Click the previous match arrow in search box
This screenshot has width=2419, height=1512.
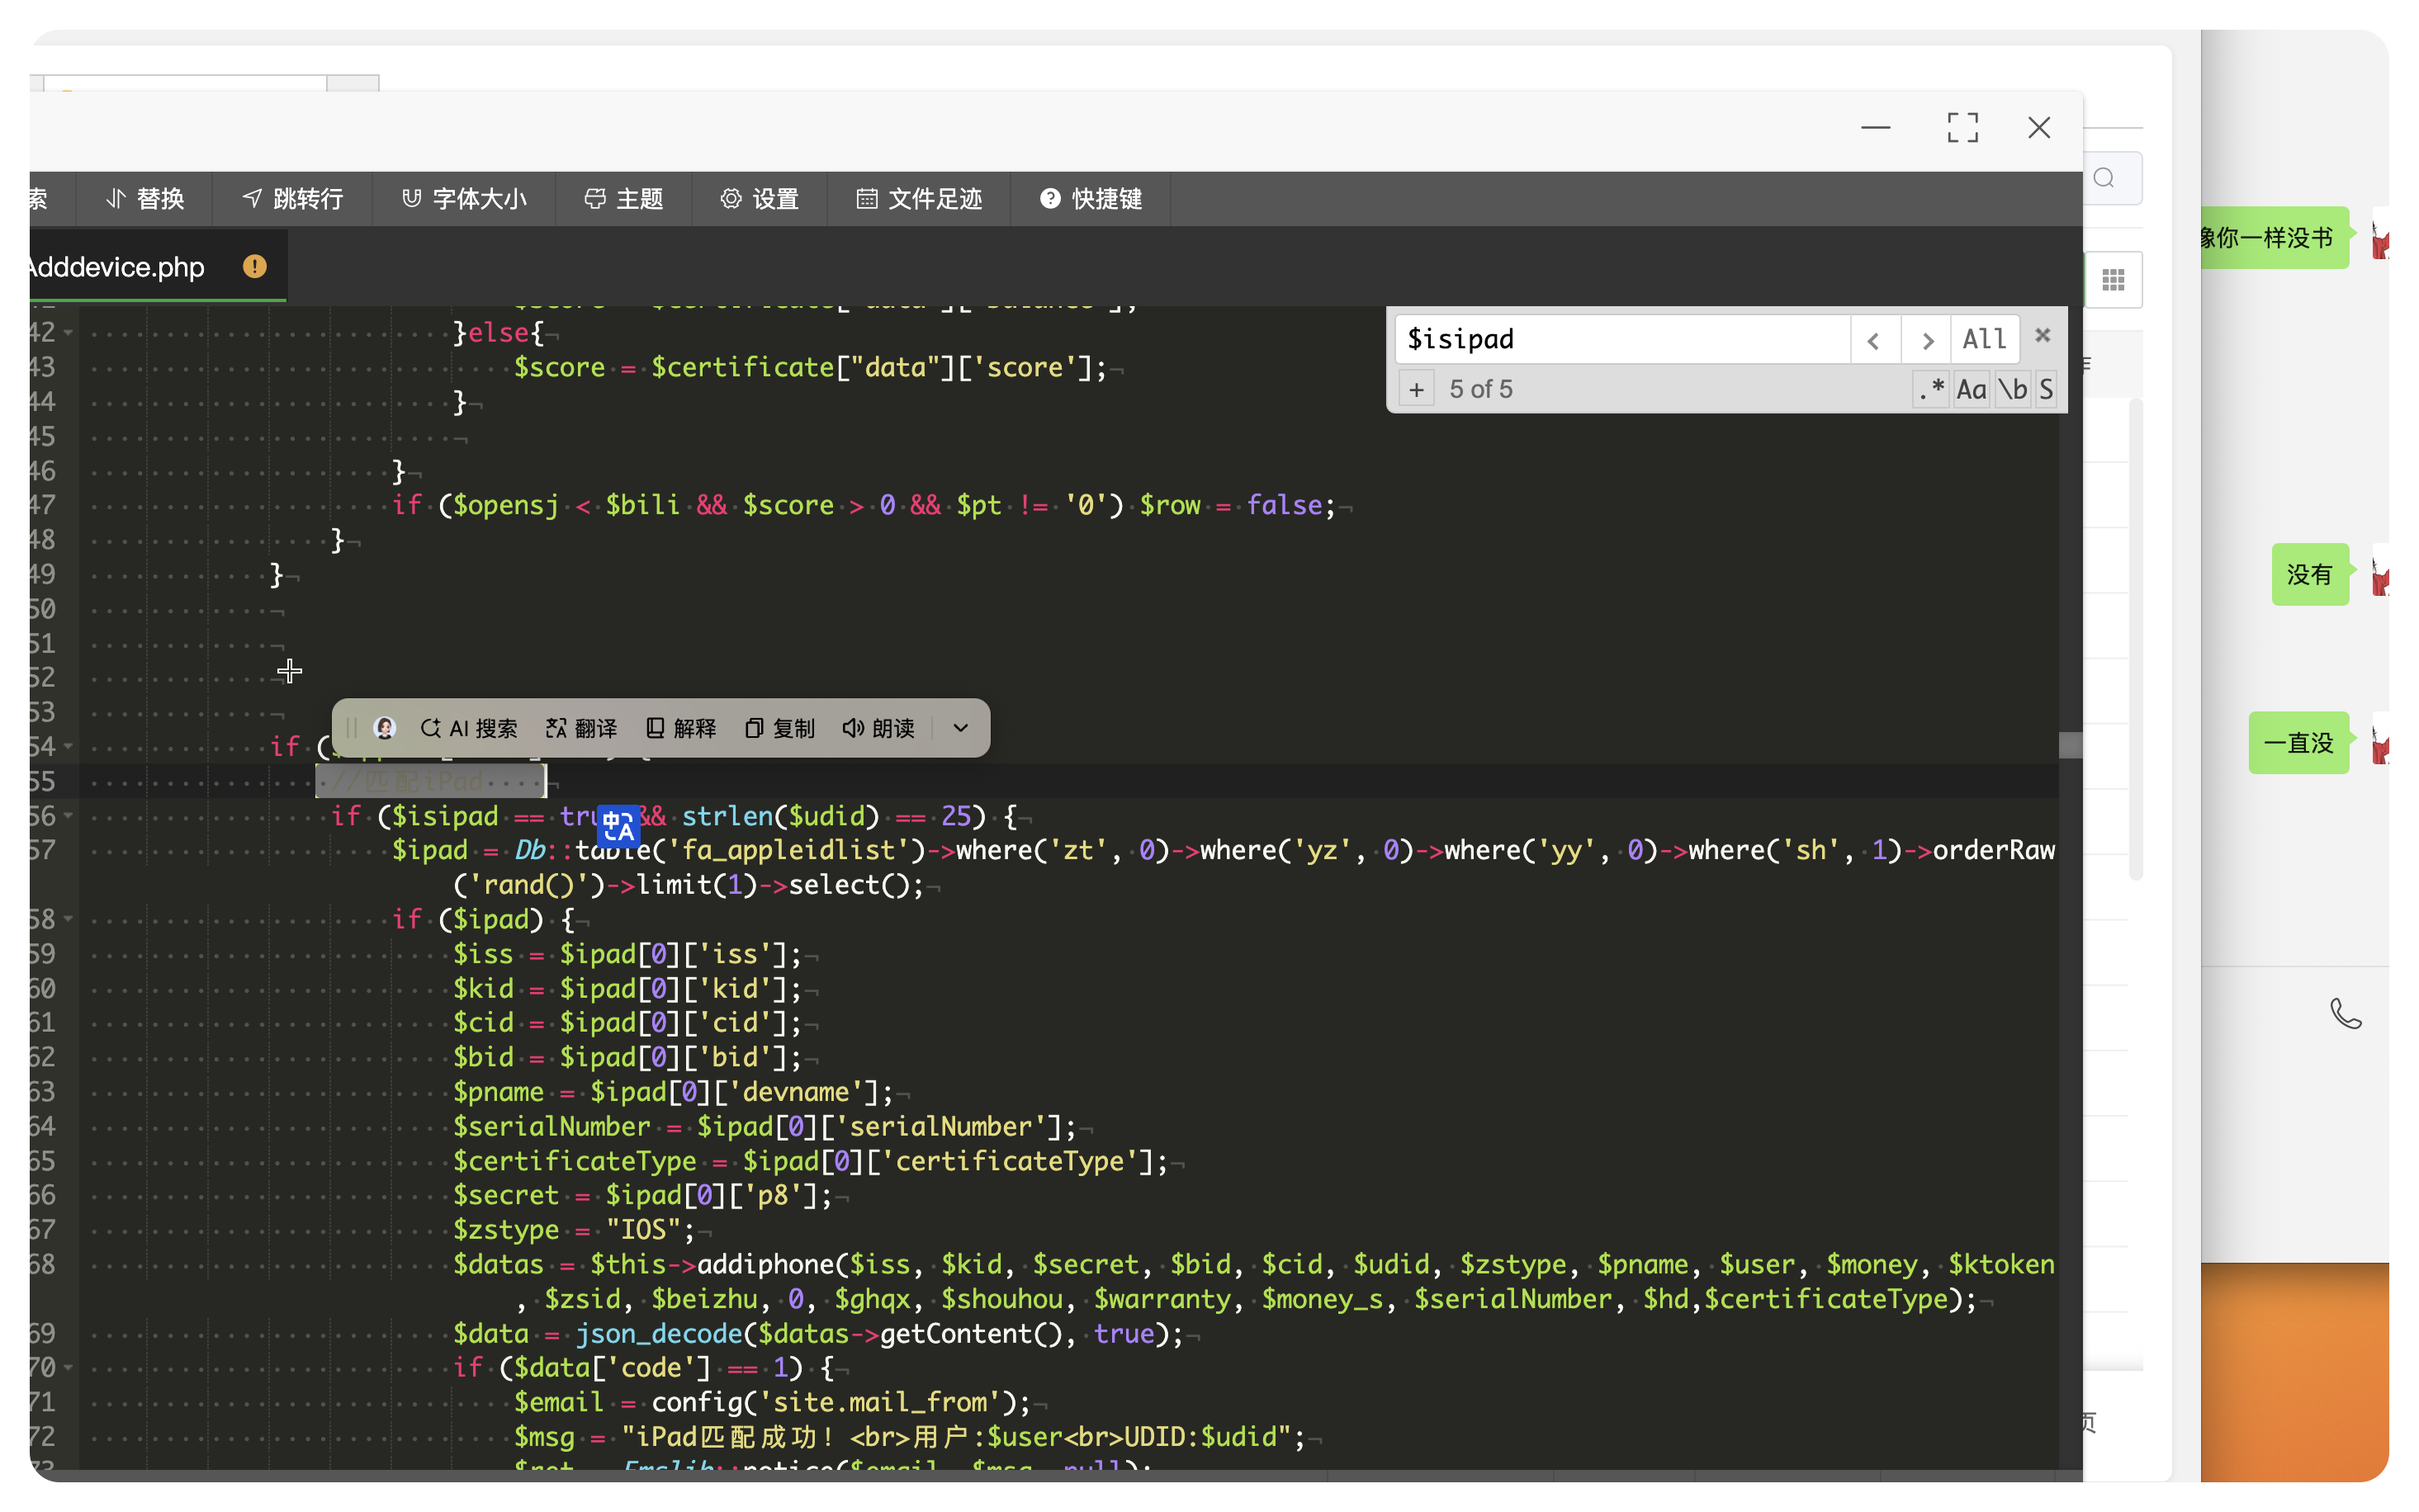1874,340
